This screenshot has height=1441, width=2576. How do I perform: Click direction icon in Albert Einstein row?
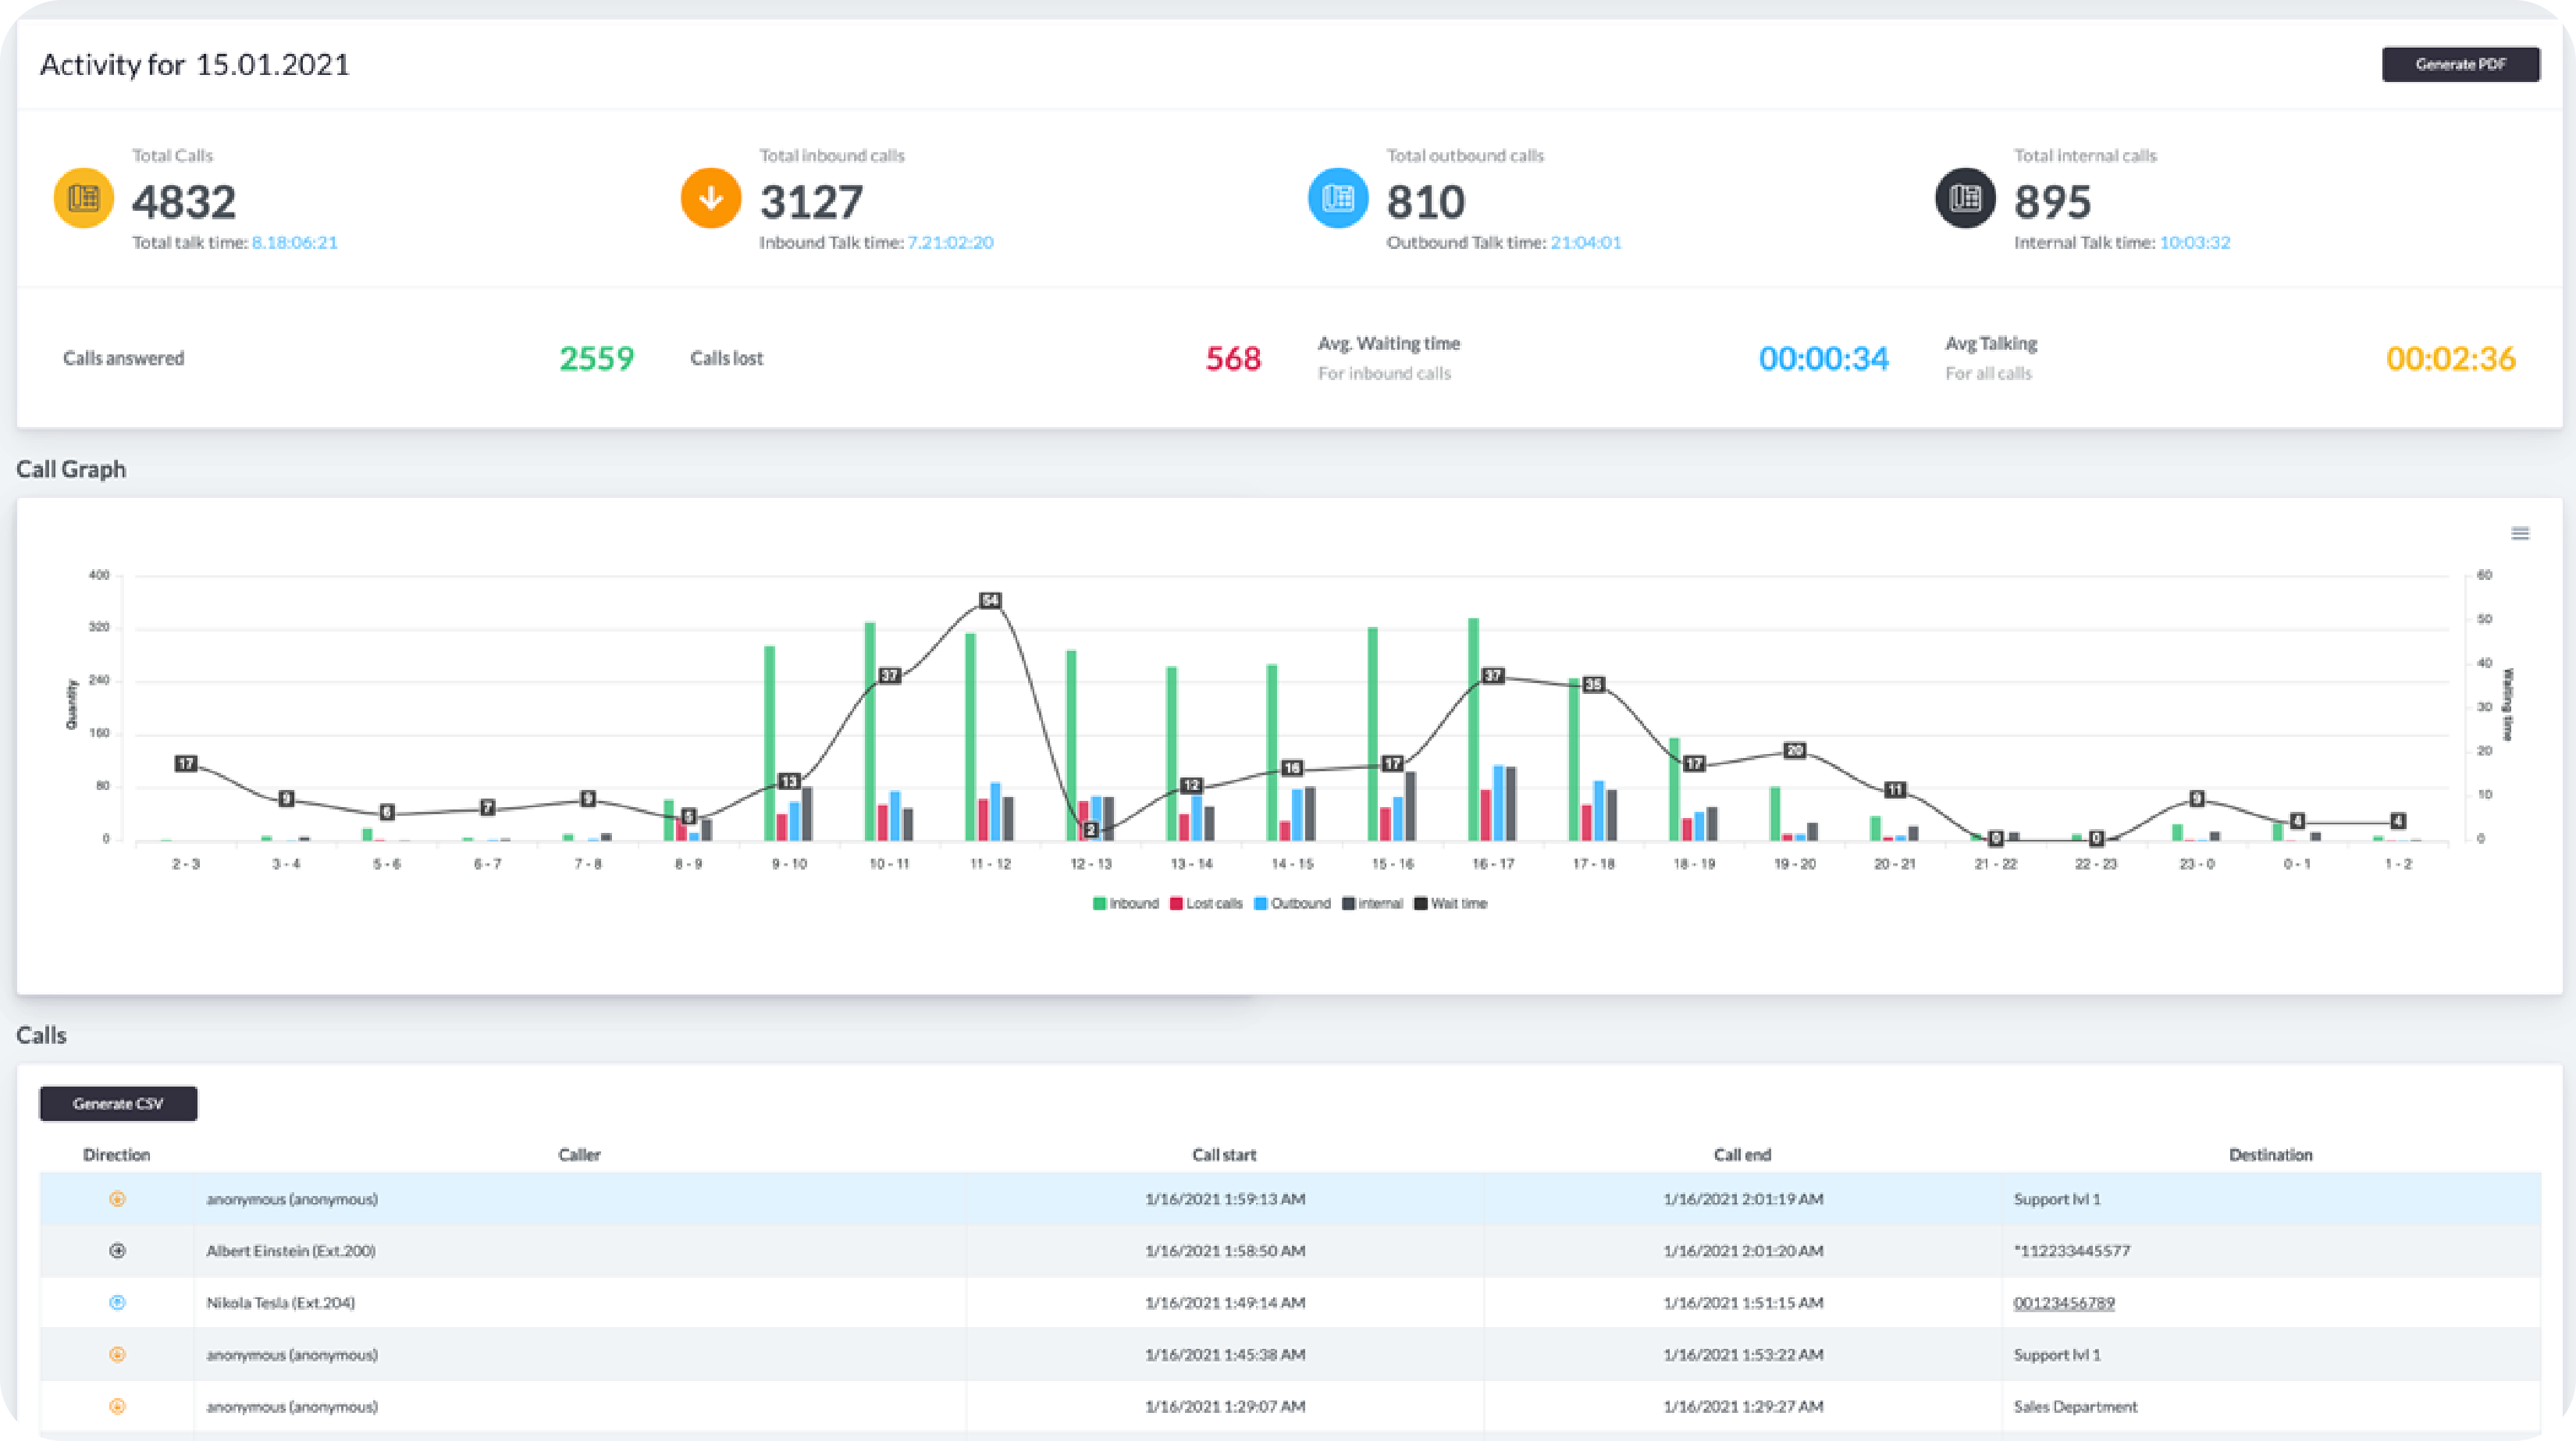pos(117,1251)
